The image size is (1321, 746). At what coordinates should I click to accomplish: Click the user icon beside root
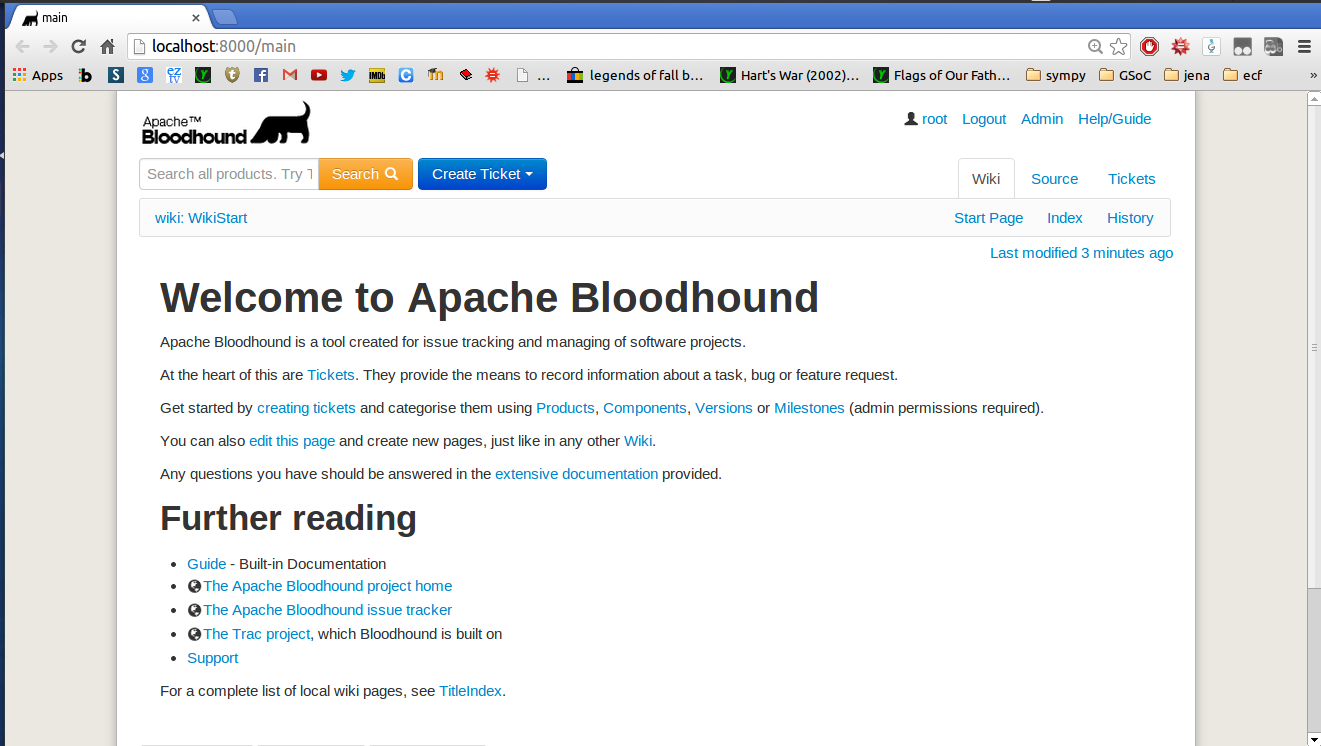tap(911, 119)
